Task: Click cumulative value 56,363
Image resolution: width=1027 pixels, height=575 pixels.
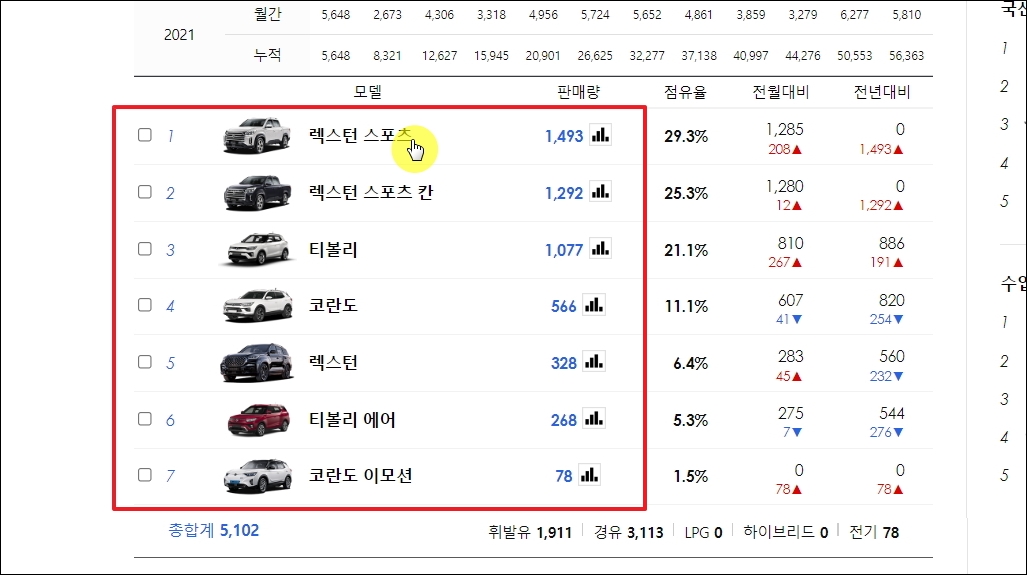Action: pos(906,56)
